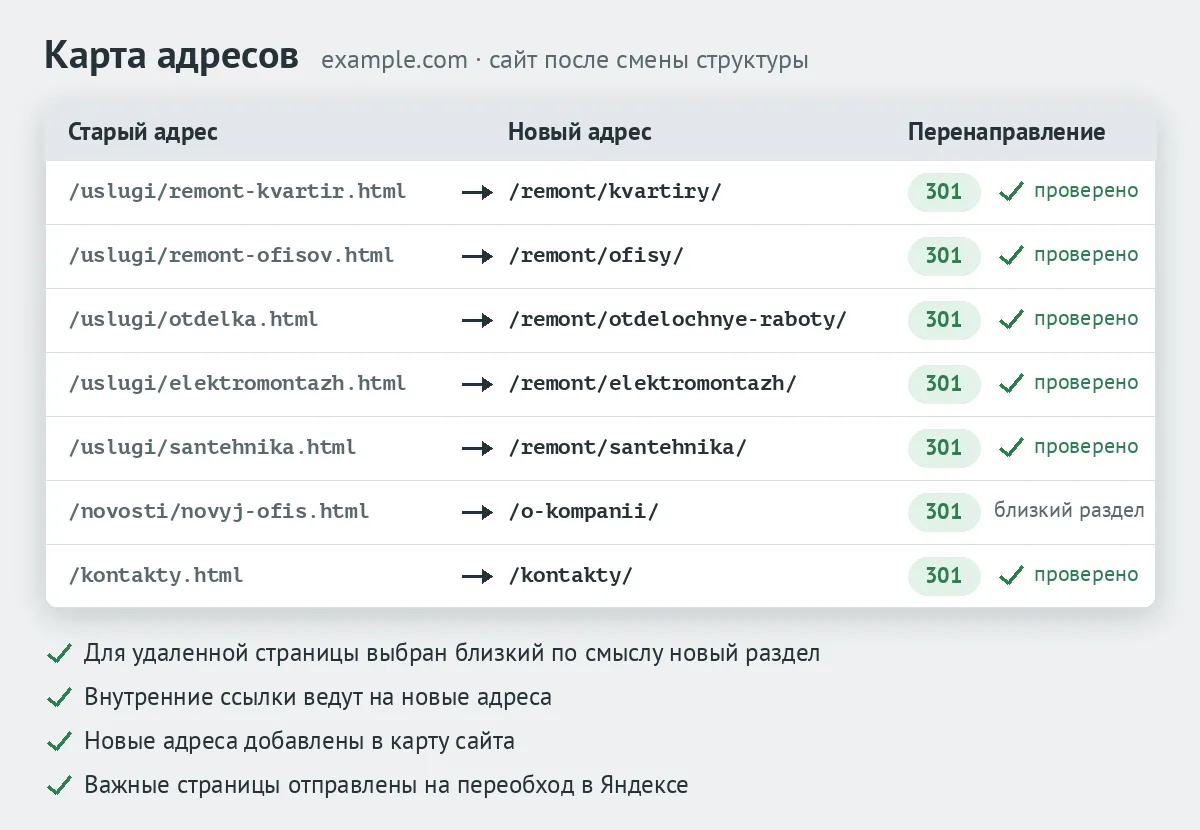The image size is (1200, 830).
Task: Click the green checkmark in the /kontakty/ row
Action: 1011,576
